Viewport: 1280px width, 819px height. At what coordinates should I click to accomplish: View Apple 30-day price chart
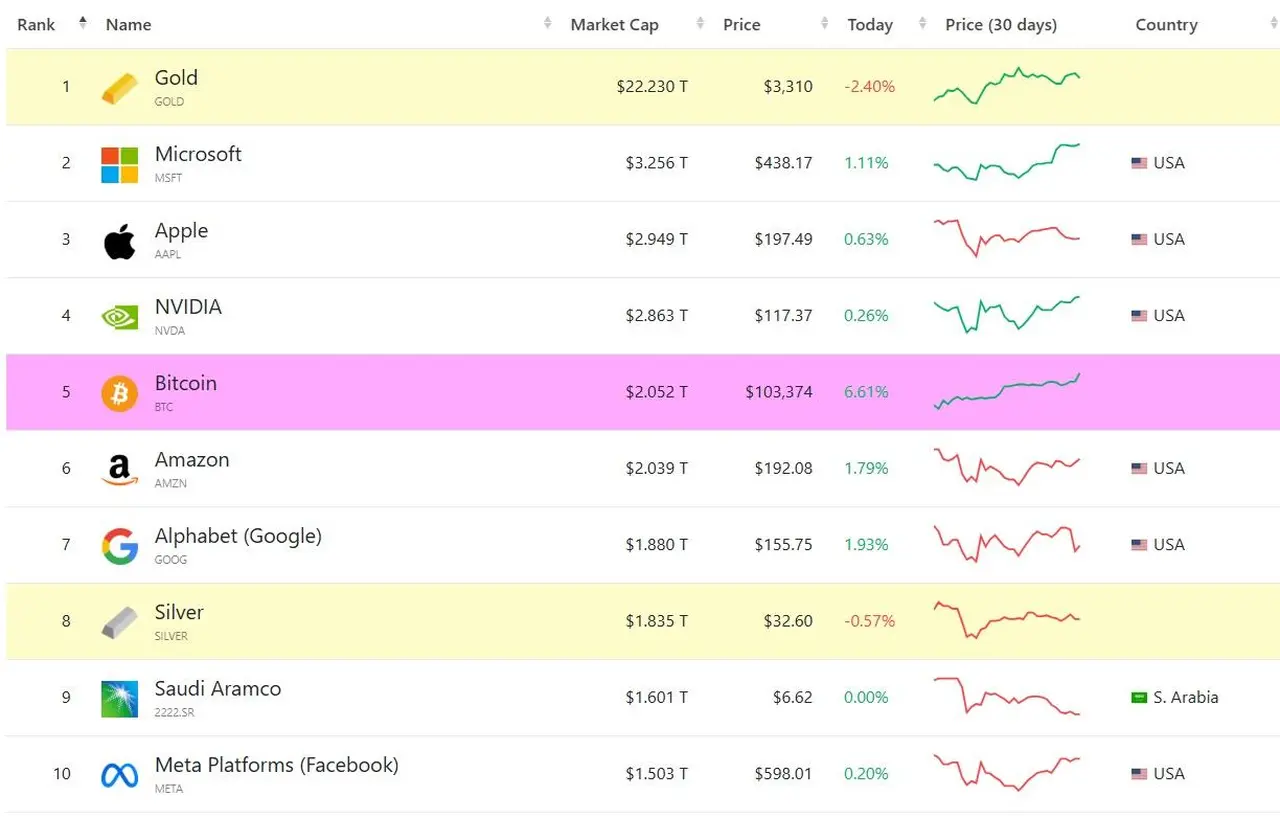click(1006, 239)
